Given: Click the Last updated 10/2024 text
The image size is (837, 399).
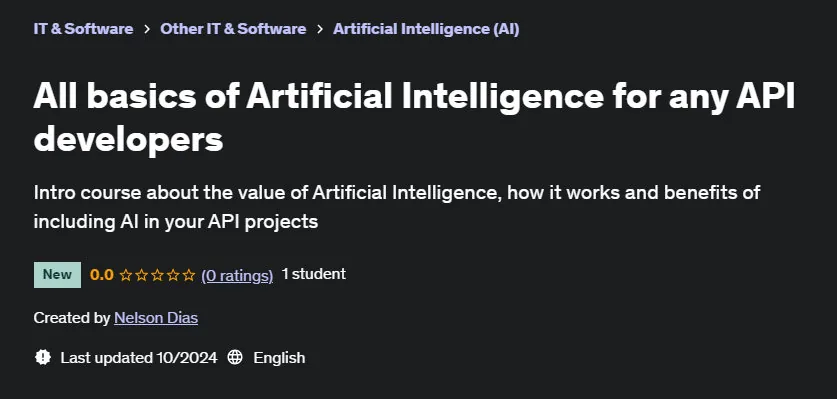Looking at the screenshot, I should (139, 357).
